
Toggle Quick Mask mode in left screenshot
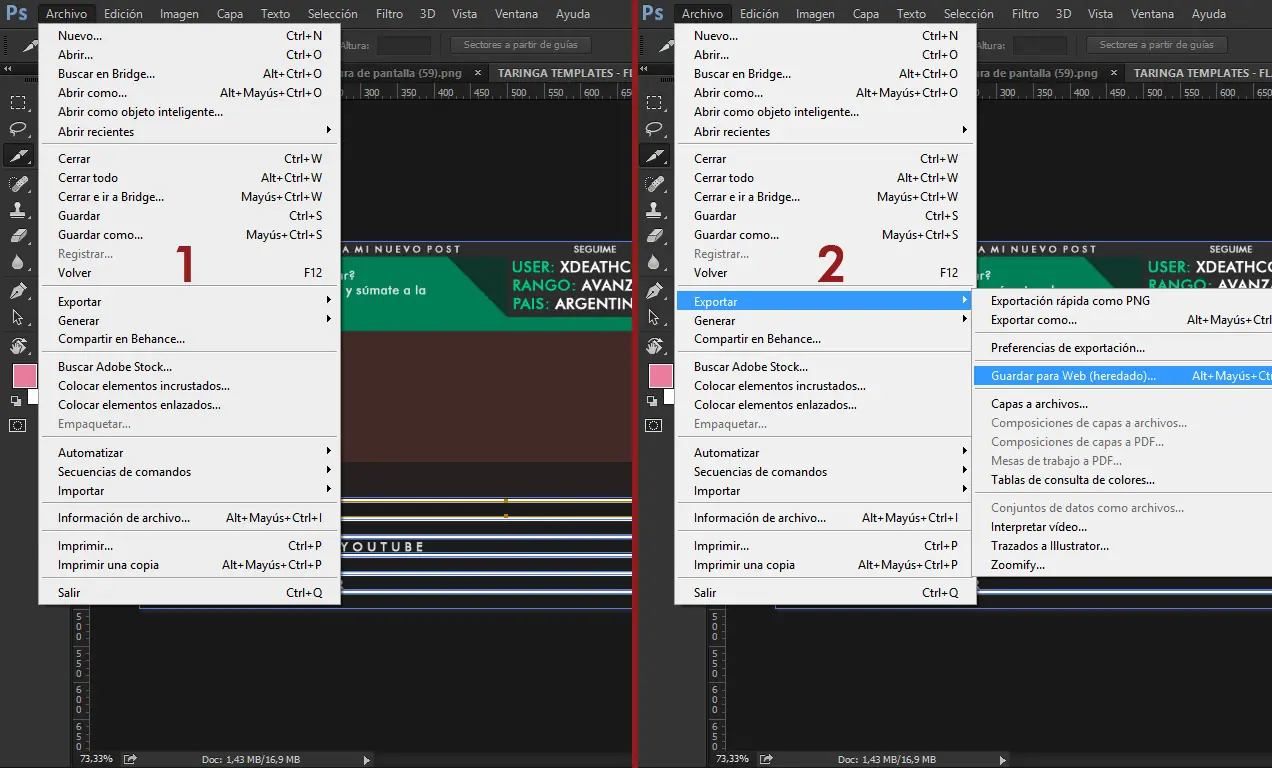coord(18,425)
